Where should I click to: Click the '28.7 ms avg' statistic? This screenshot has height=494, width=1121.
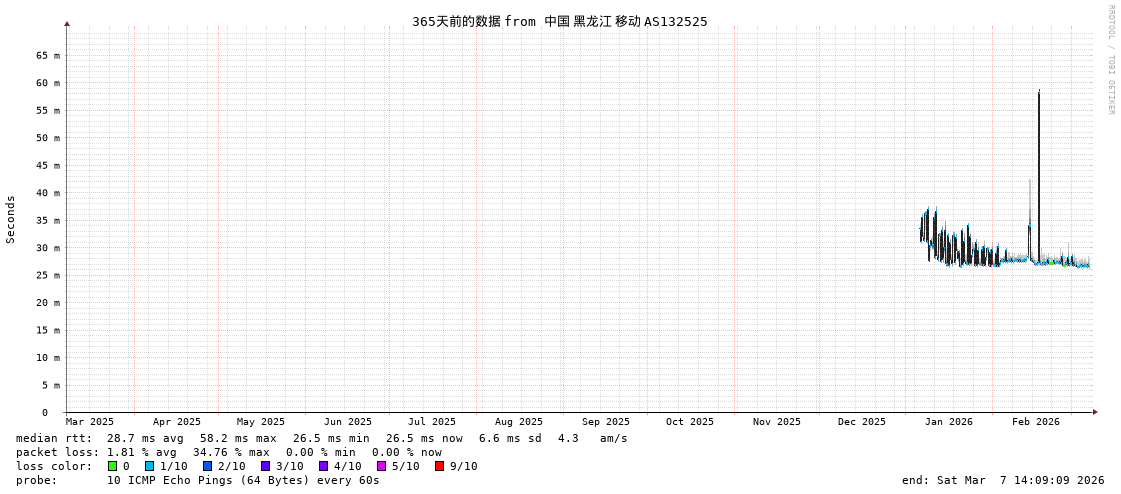click(x=145, y=438)
